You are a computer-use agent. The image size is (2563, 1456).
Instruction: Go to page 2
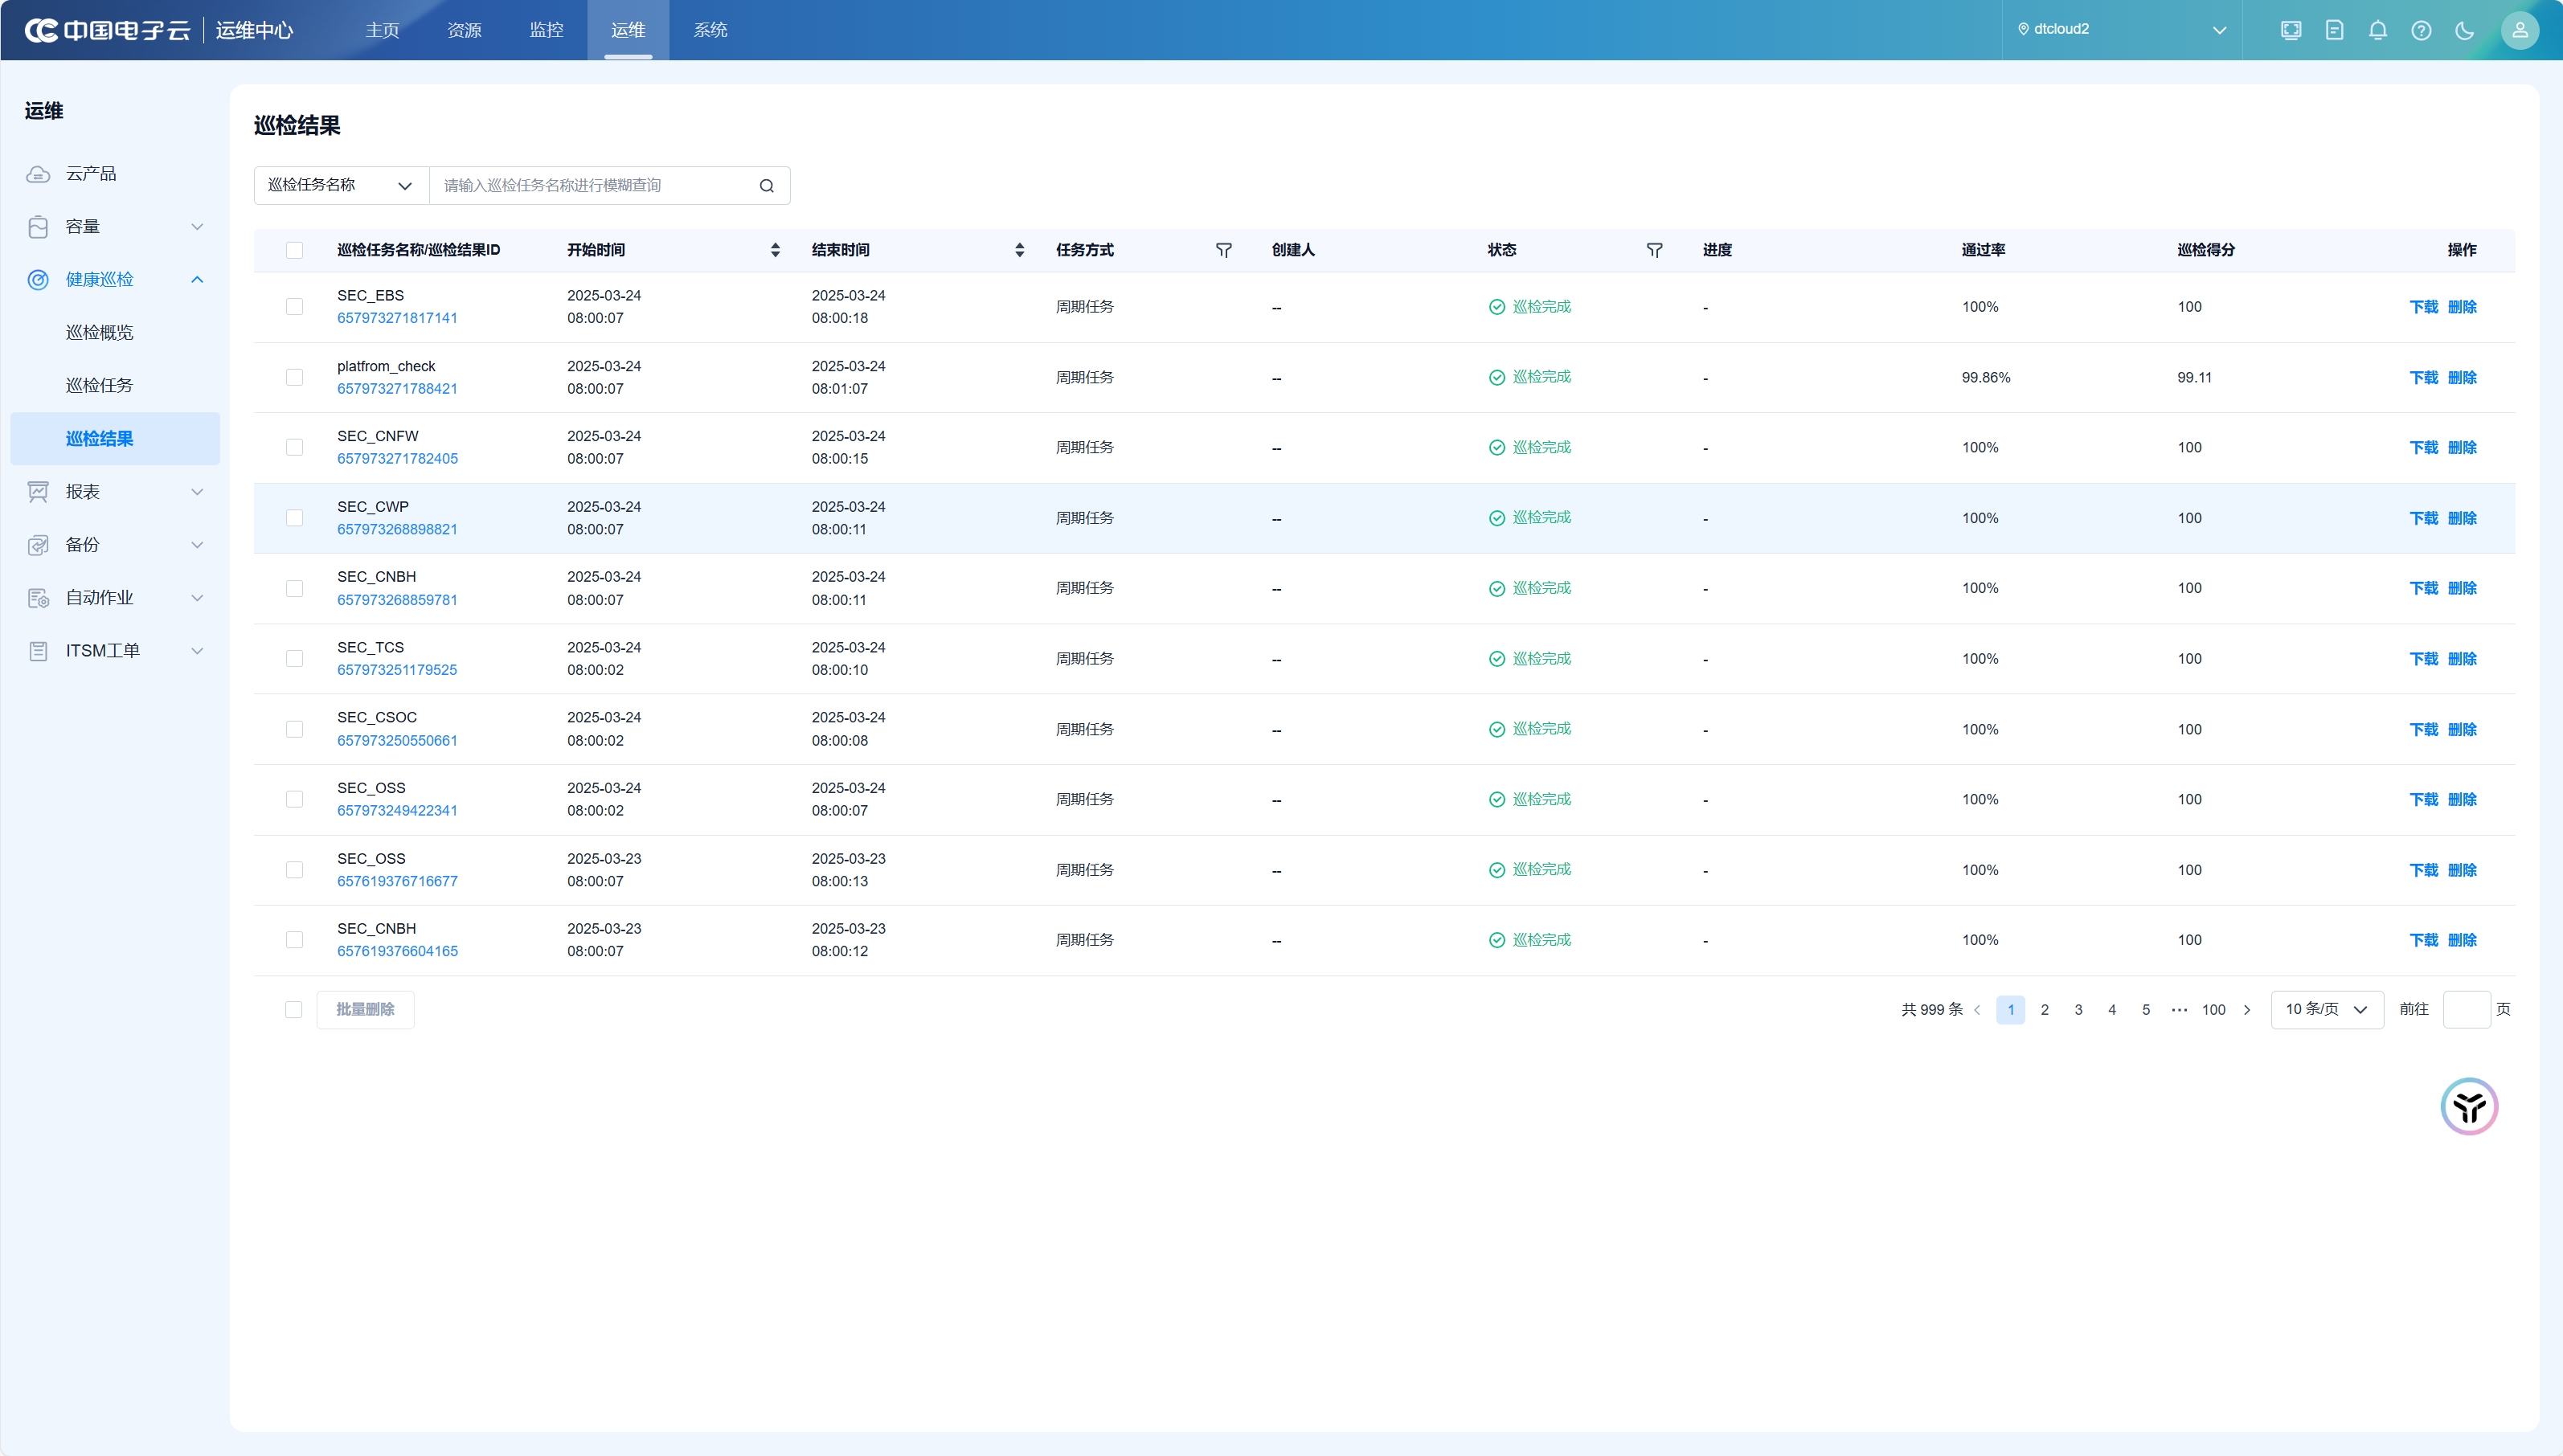[2044, 1010]
